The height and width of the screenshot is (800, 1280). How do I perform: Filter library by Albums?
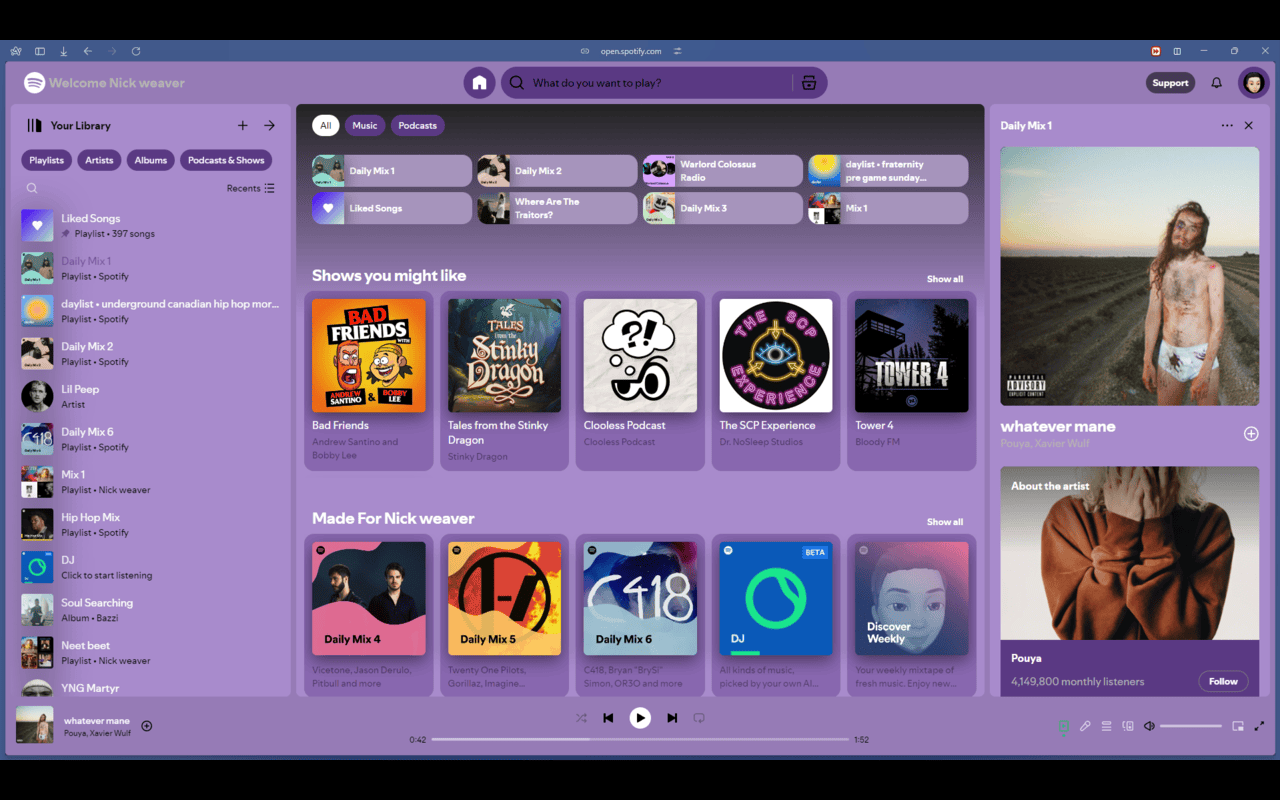click(151, 160)
